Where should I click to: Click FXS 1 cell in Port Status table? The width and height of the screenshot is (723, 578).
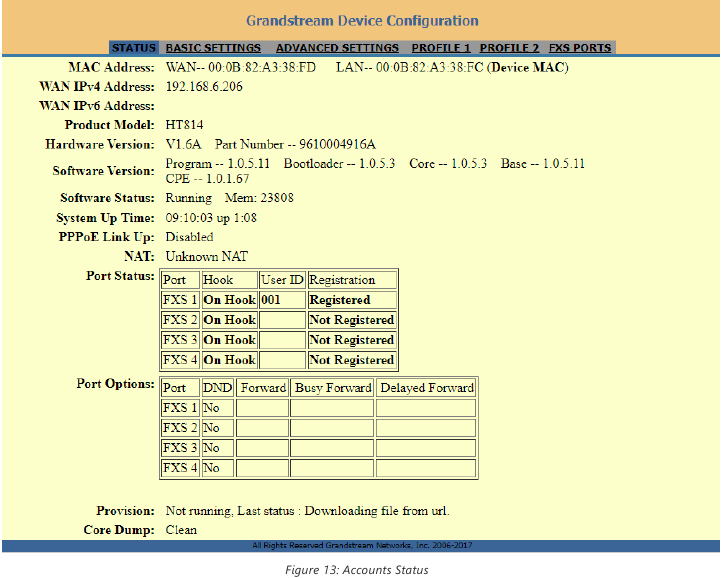click(x=180, y=300)
